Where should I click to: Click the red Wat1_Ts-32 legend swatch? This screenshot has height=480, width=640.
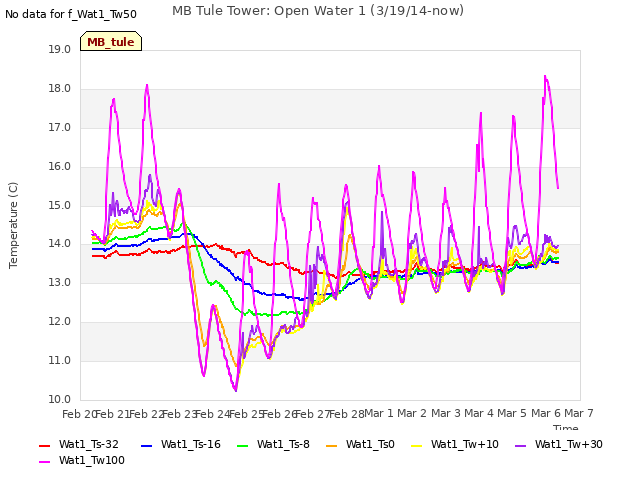tap(44, 446)
